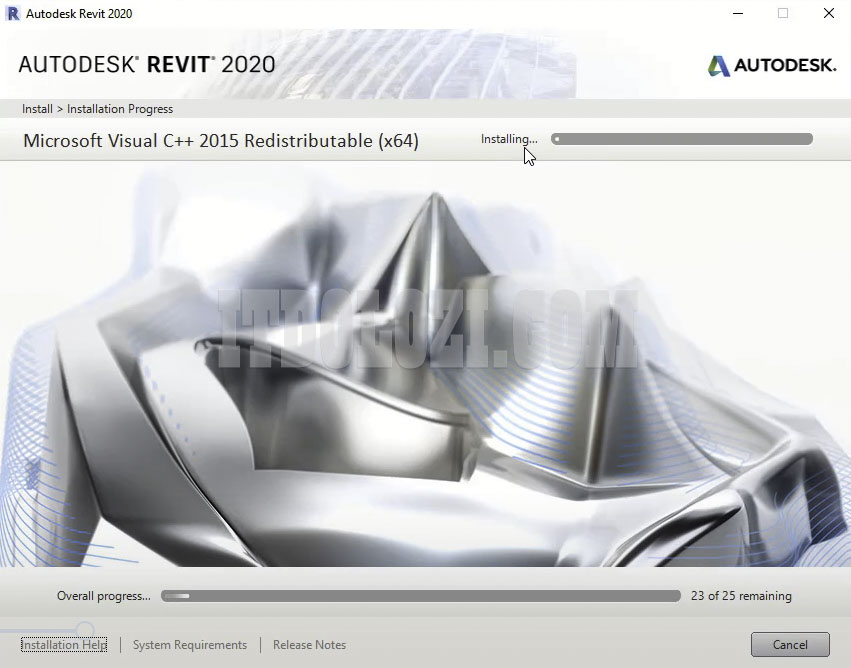Viewport: 851px width, 668px height.
Task: View the Release Notes link
Action: pos(309,645)
